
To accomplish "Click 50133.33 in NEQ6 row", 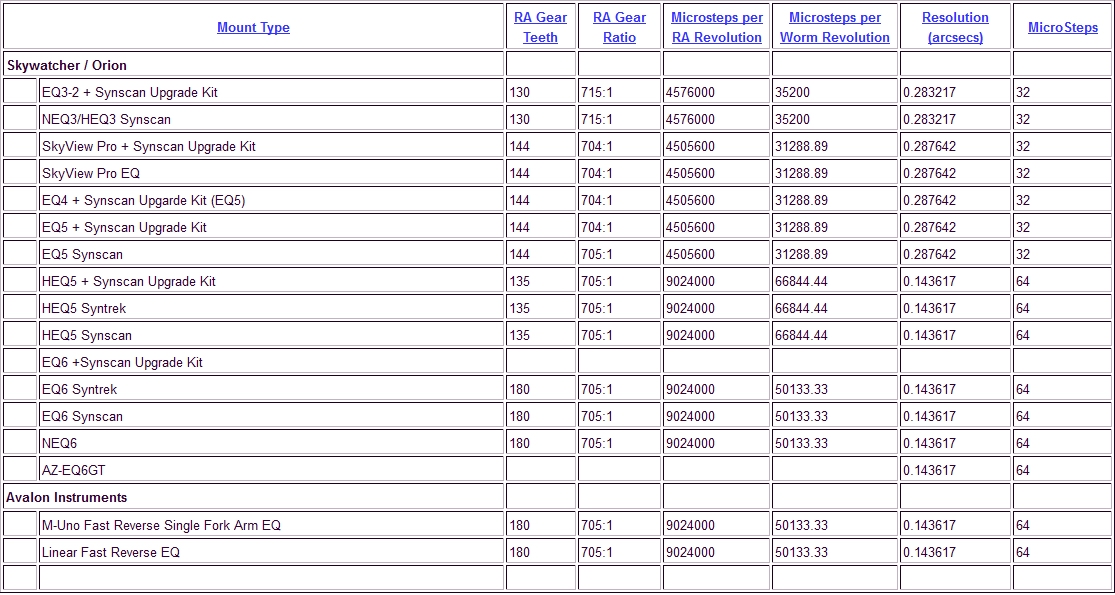I will click(801, 444).
